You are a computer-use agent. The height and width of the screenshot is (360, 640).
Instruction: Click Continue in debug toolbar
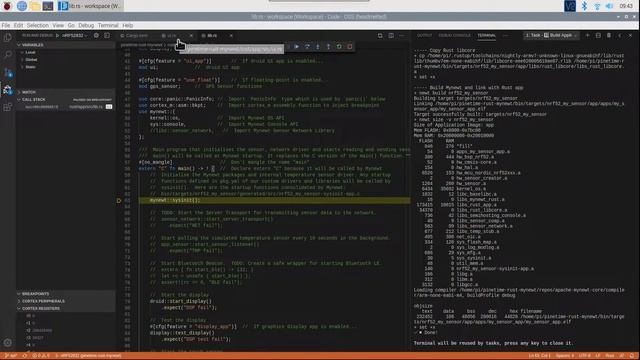(x=297, y=47)
